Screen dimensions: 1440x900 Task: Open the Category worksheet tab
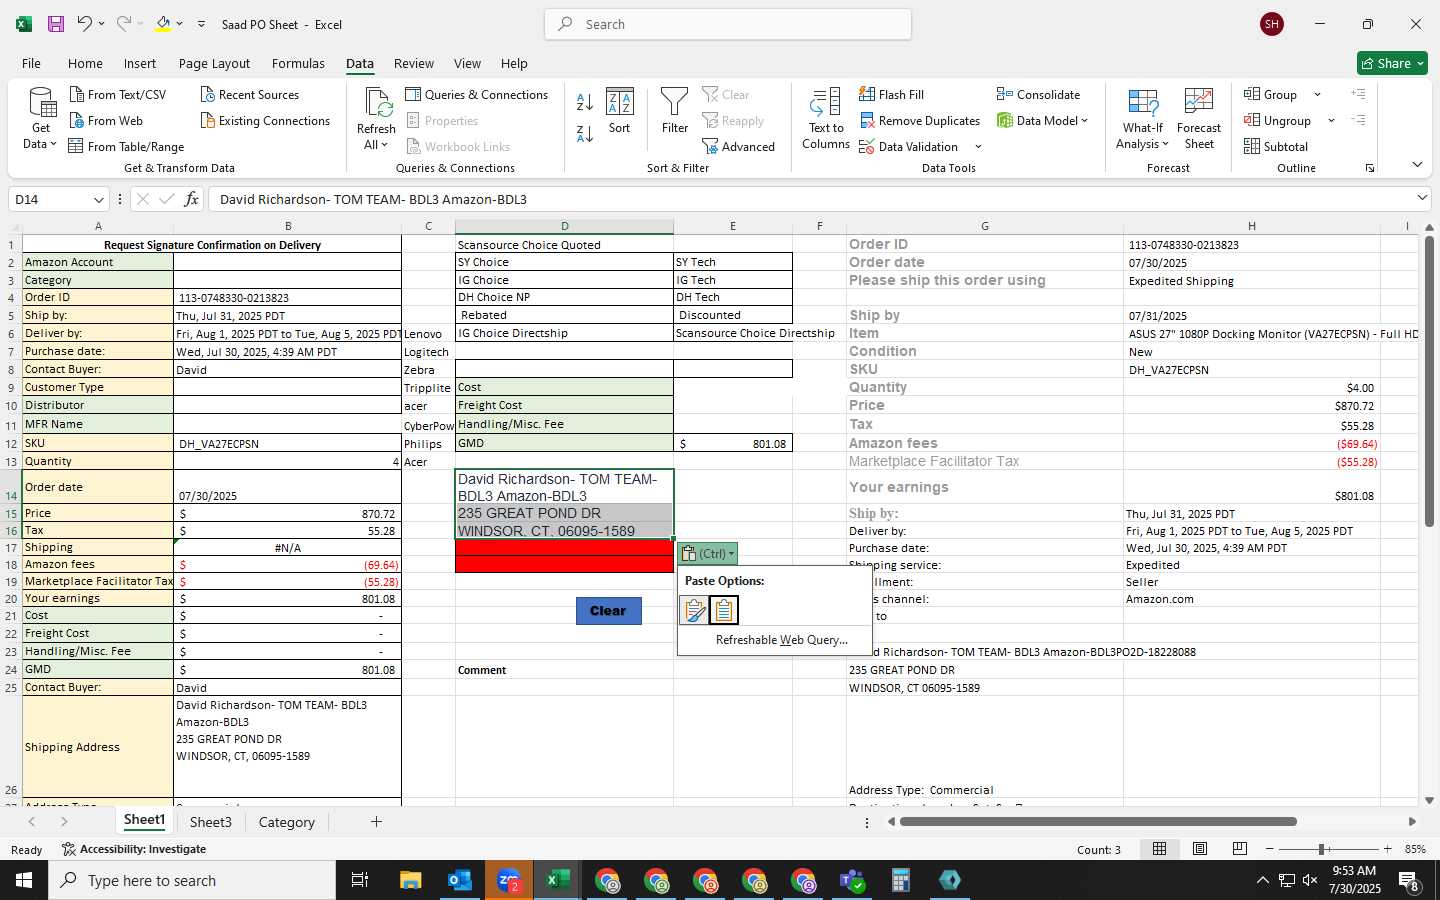(x=287, y=822)
